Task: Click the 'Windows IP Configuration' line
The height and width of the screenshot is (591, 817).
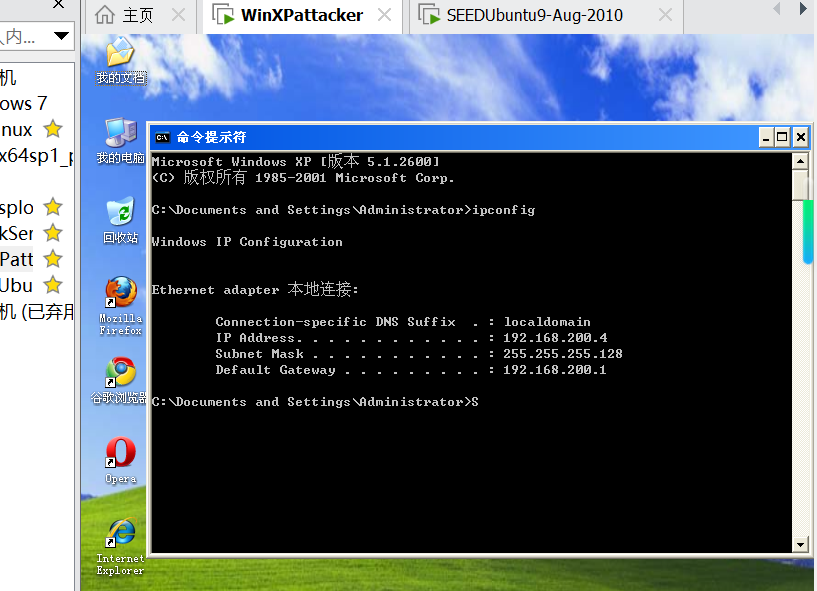Action: (x=247, y=242)
